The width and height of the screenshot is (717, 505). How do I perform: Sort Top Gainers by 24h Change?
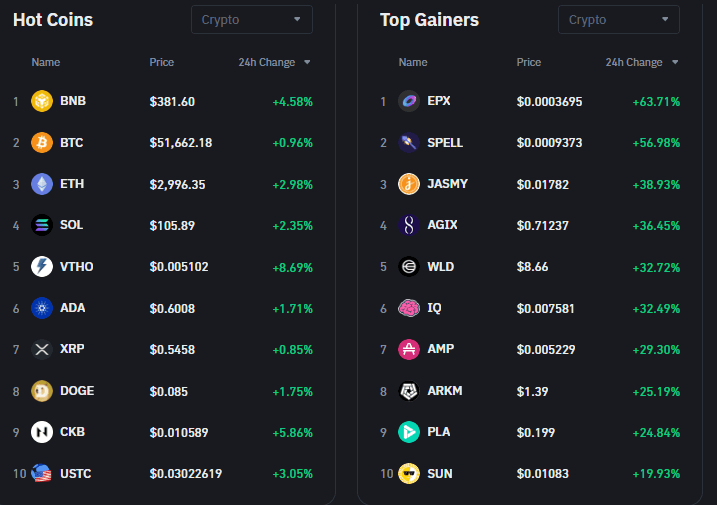click(x=641, y=62)
